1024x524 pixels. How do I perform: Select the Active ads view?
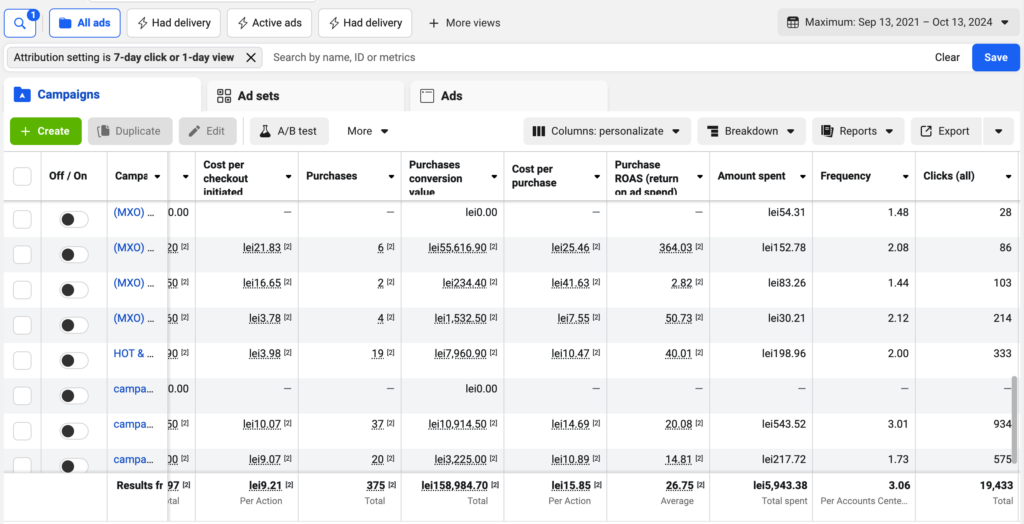(269, 24)
